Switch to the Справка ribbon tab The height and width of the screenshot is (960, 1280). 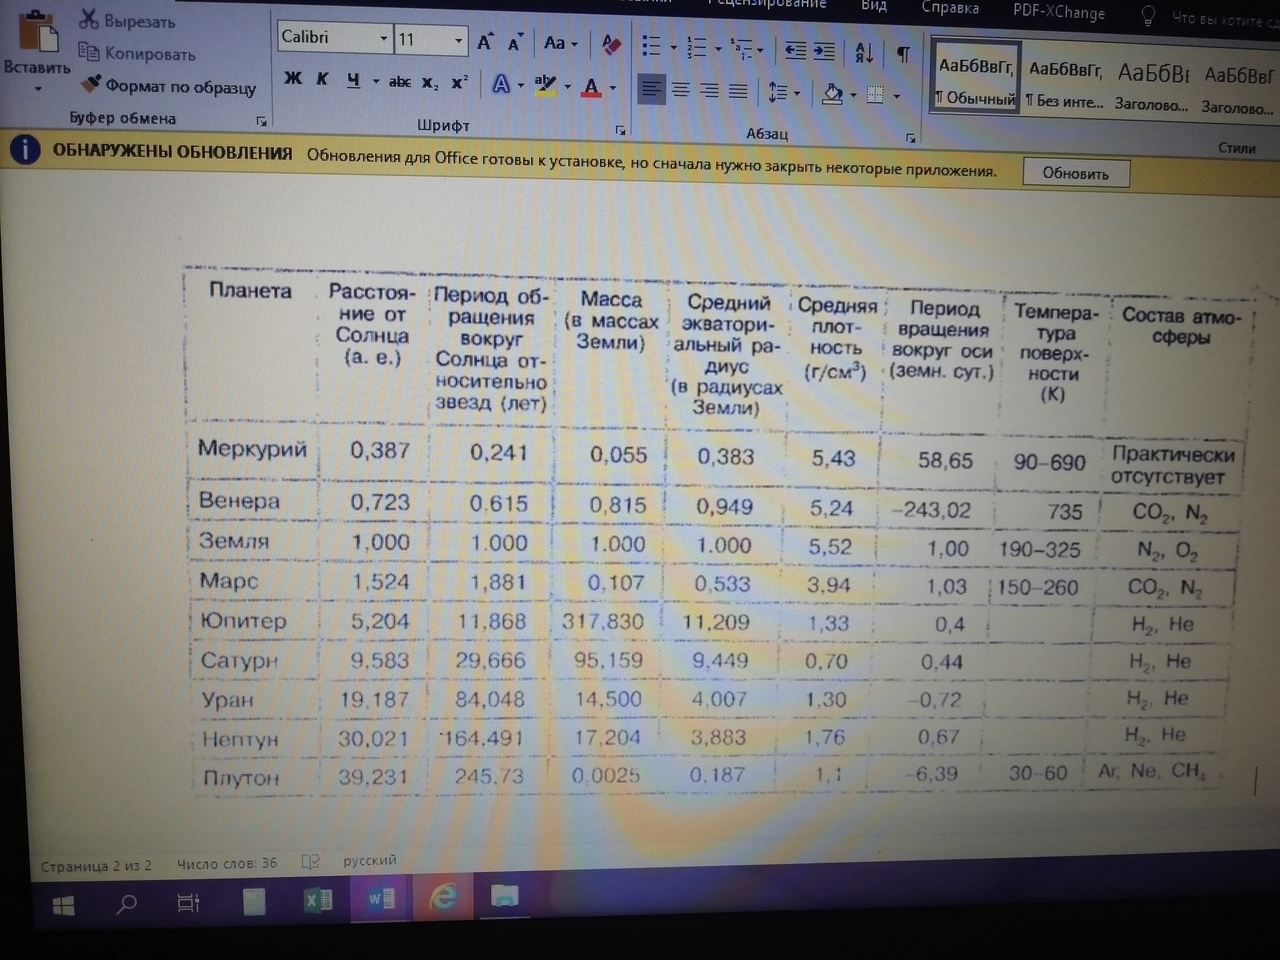[950, 8]
